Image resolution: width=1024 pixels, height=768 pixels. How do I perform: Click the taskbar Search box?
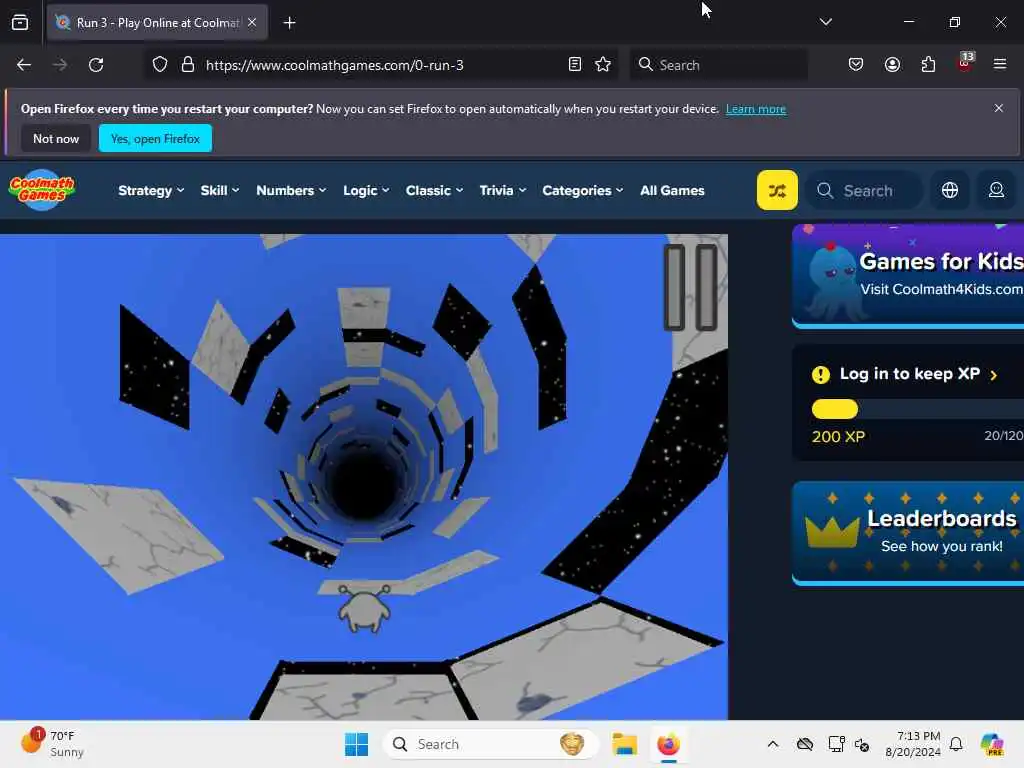coord(491,744)
